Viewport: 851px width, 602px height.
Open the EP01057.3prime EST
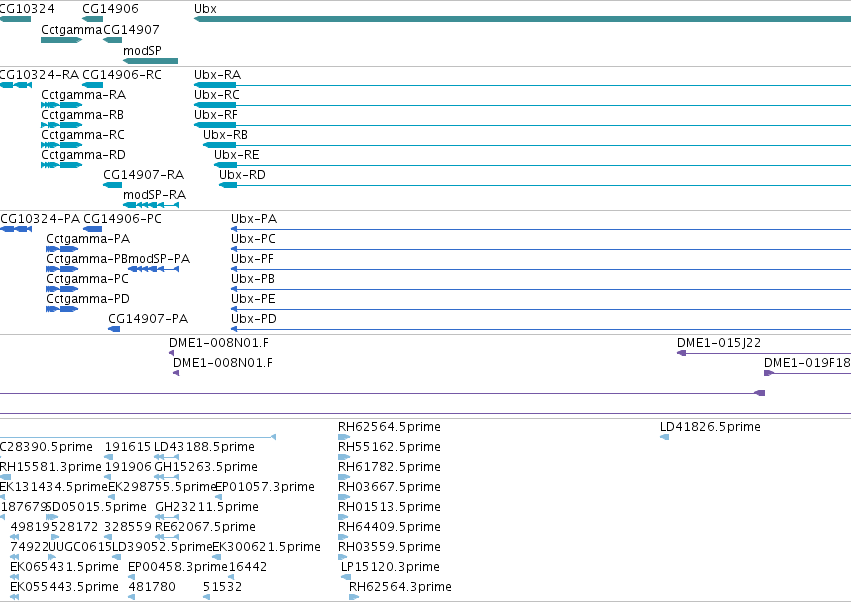tap(218, 497)
